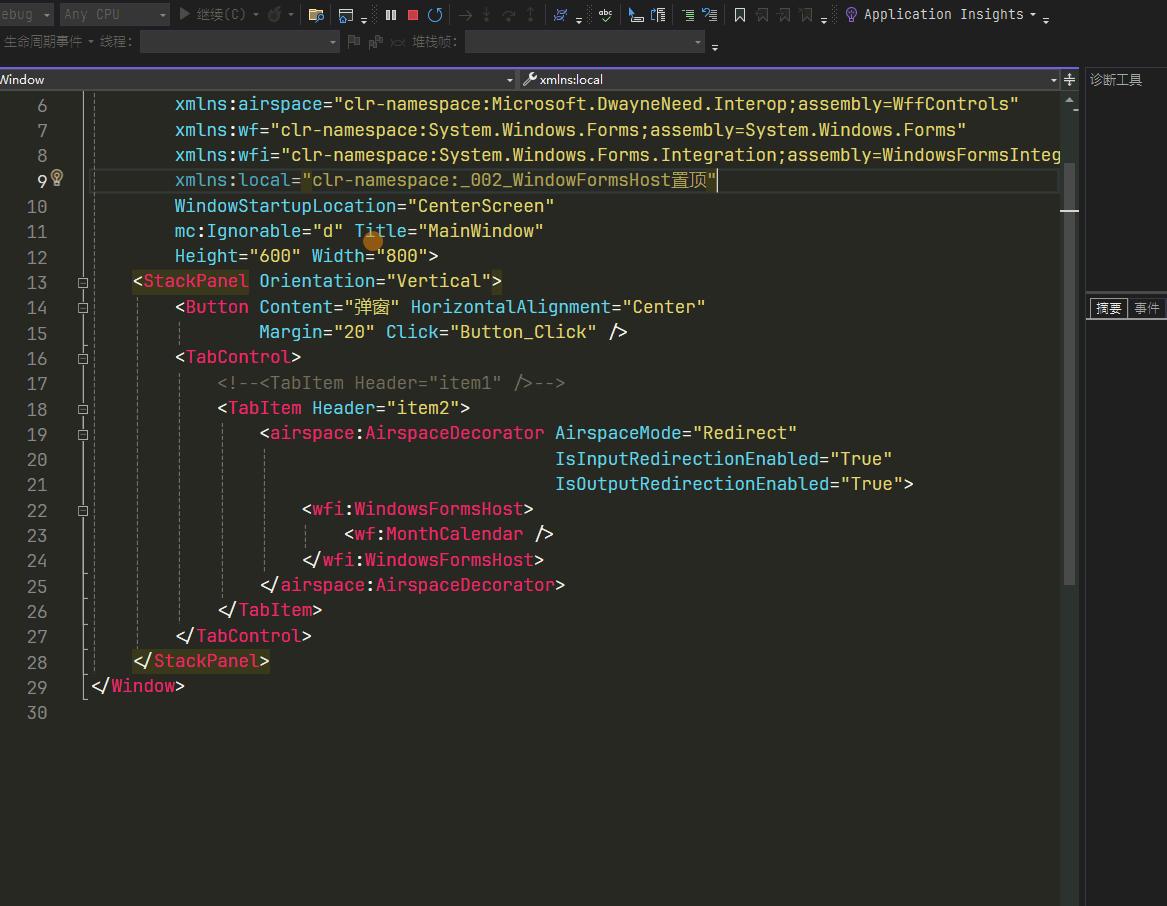This screenshot has width=1167, height=906.
Task: Click the lightbulb quick actions on line 9
Action: [57, 178]
